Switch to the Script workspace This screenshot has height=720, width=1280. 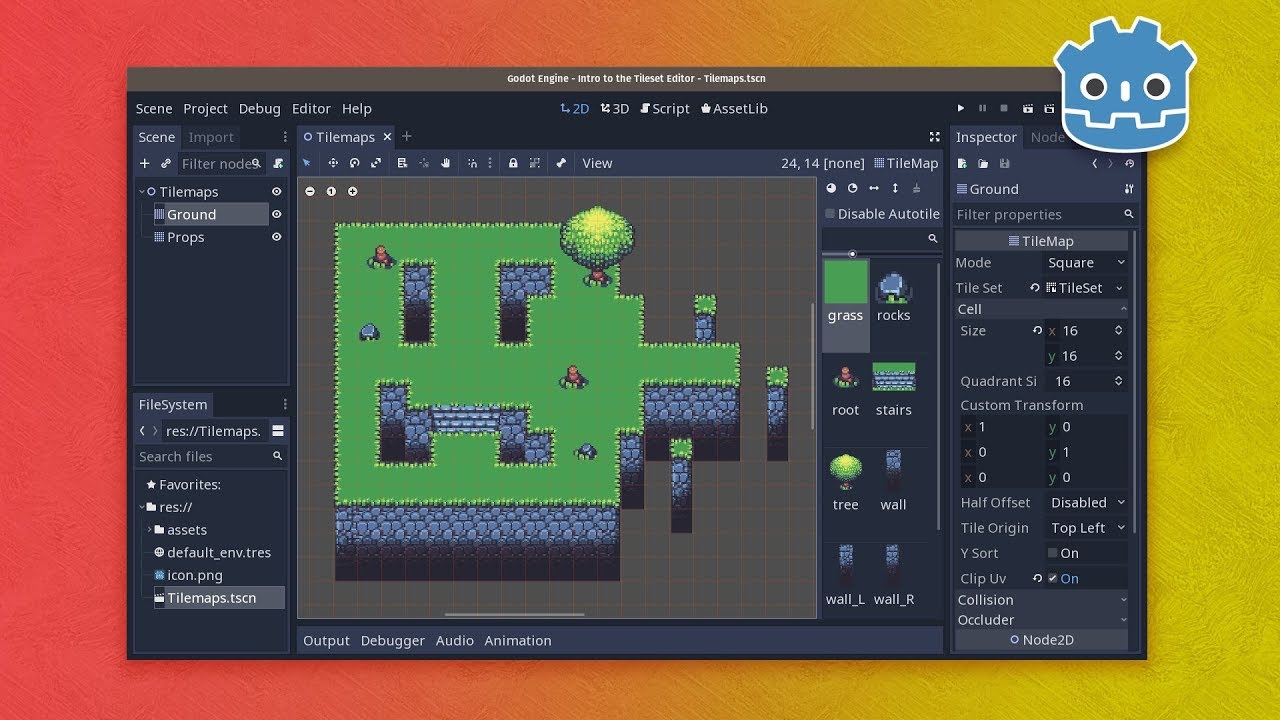coord(665,109)
